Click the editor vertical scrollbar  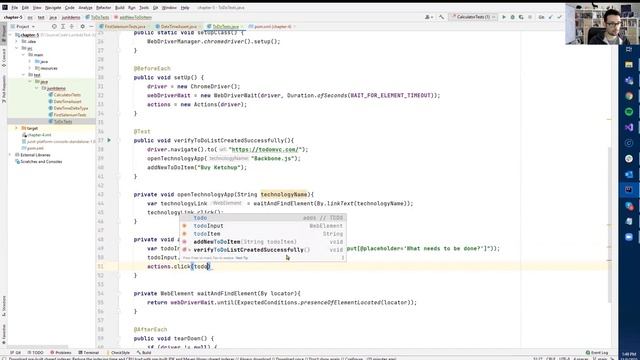(x=610, y=224)
